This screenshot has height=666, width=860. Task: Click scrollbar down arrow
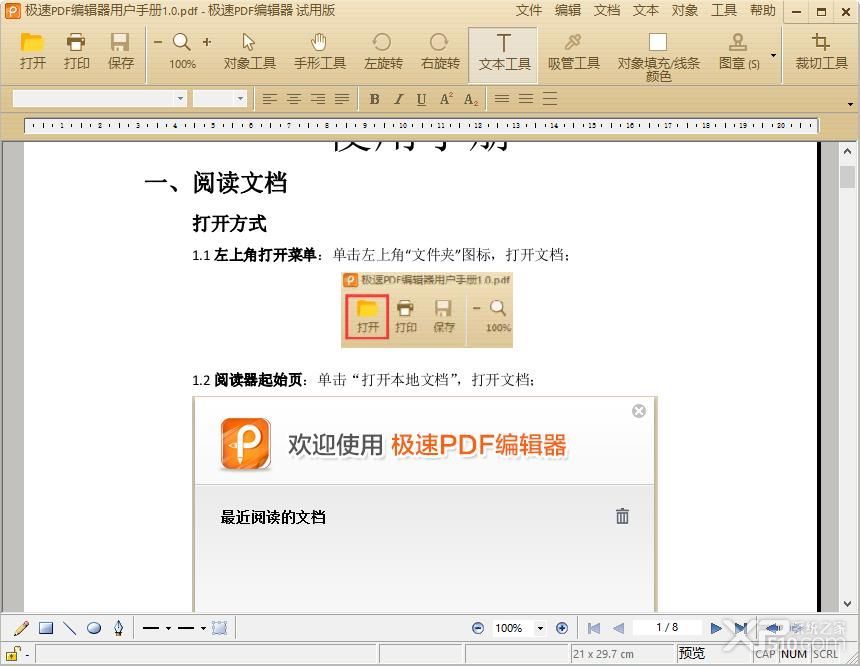pyautogui.click(x=847, y=604)
